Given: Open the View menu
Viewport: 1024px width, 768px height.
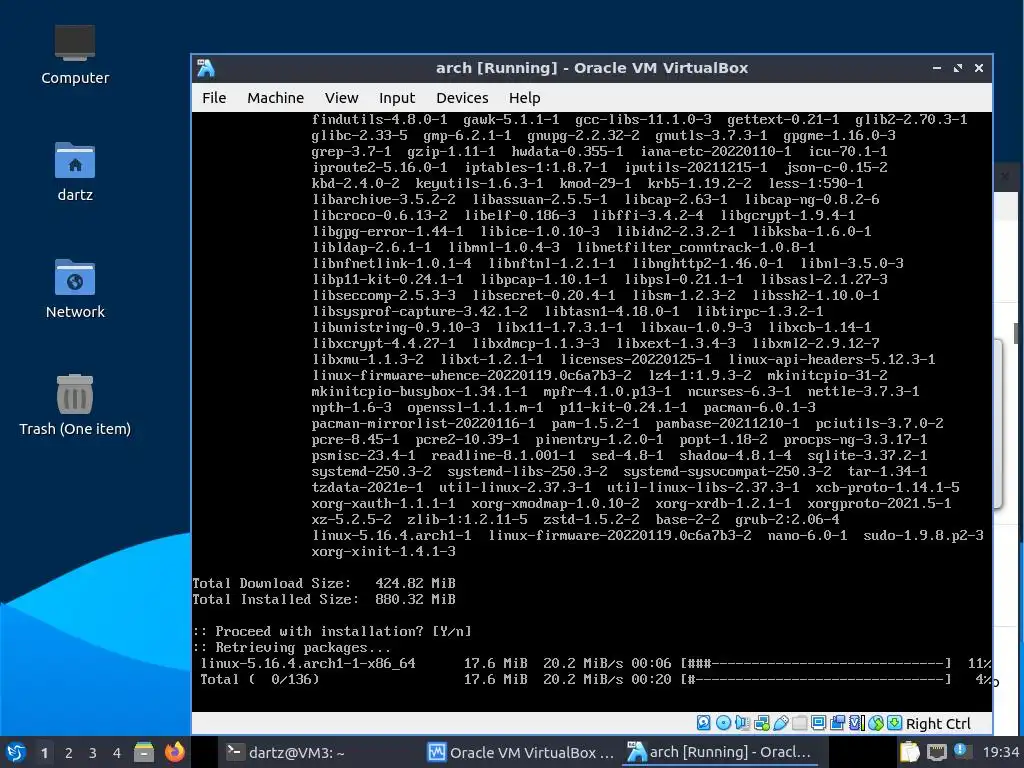Looking at the screenshot, I should coord(342,98).
